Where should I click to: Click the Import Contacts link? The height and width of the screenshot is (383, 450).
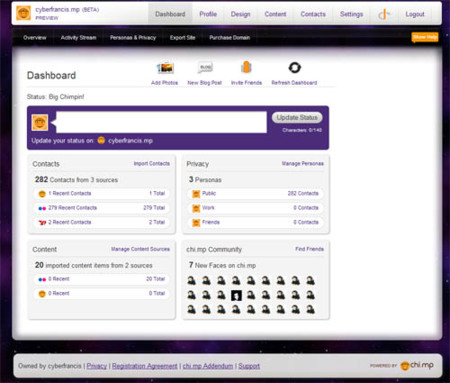152,163
